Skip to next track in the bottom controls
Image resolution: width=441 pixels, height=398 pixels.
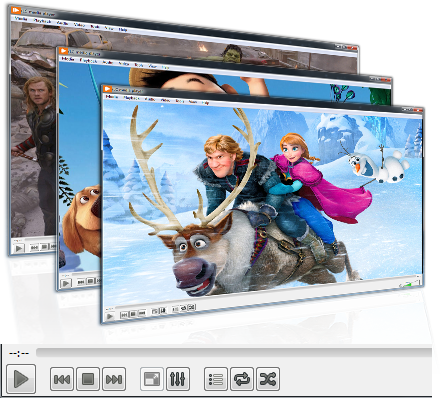pos(114,379)
